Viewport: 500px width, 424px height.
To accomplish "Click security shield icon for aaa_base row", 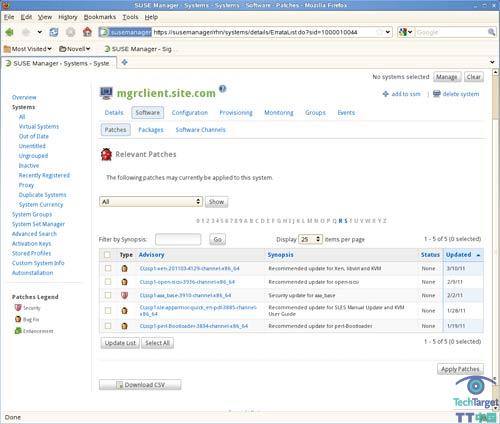I will tap(125, 295).
